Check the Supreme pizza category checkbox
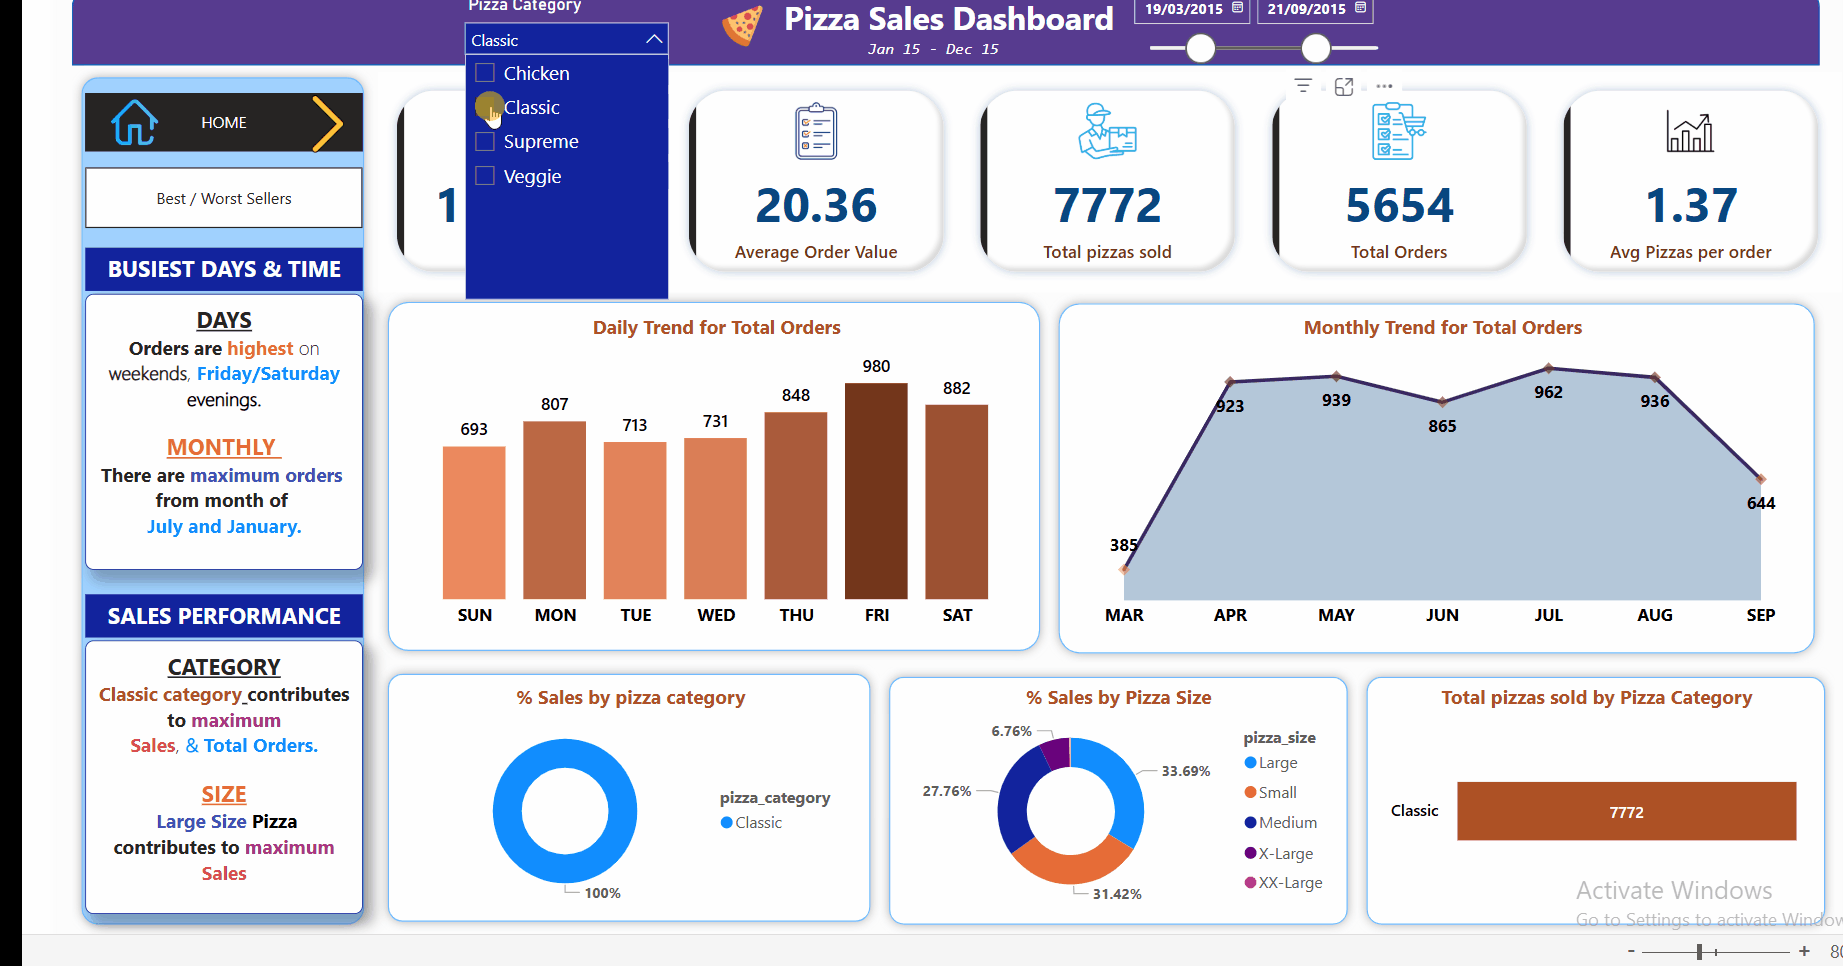 (x=486, y=141)
